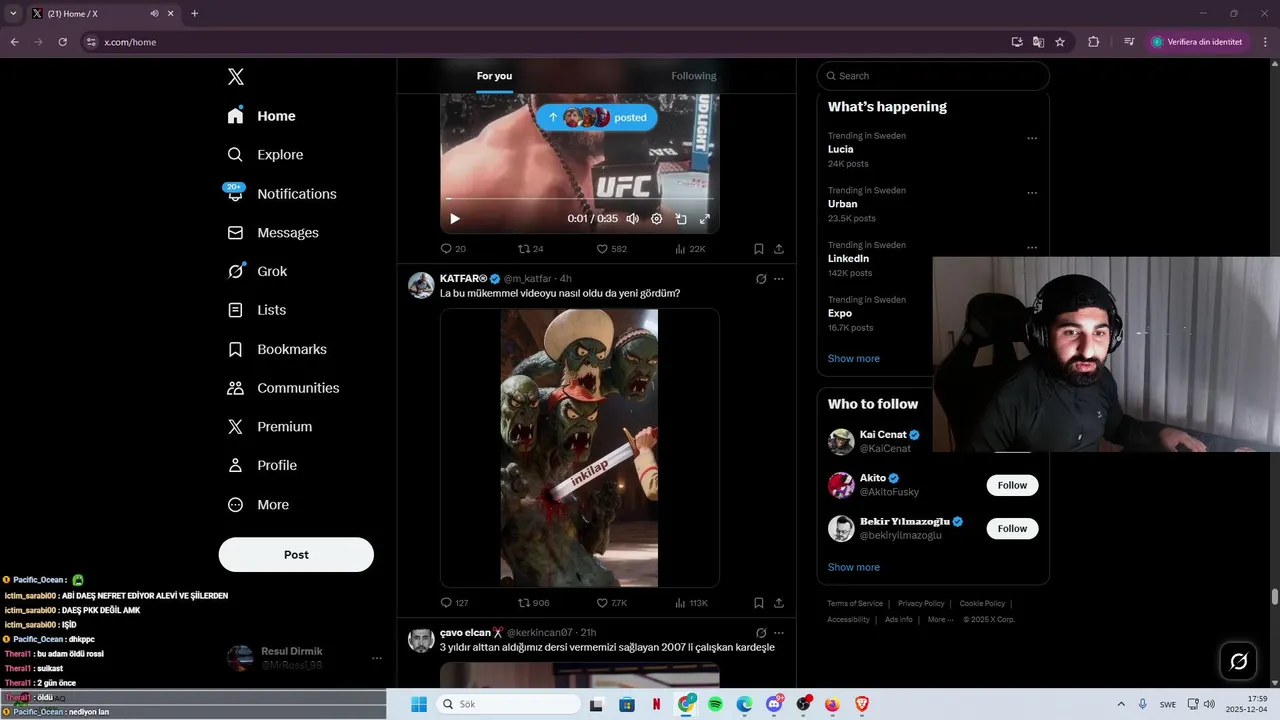Open Messages from the sidebar
This screenshot has width=1280, height=720.
pyautogui.click(x=274, y=233)
